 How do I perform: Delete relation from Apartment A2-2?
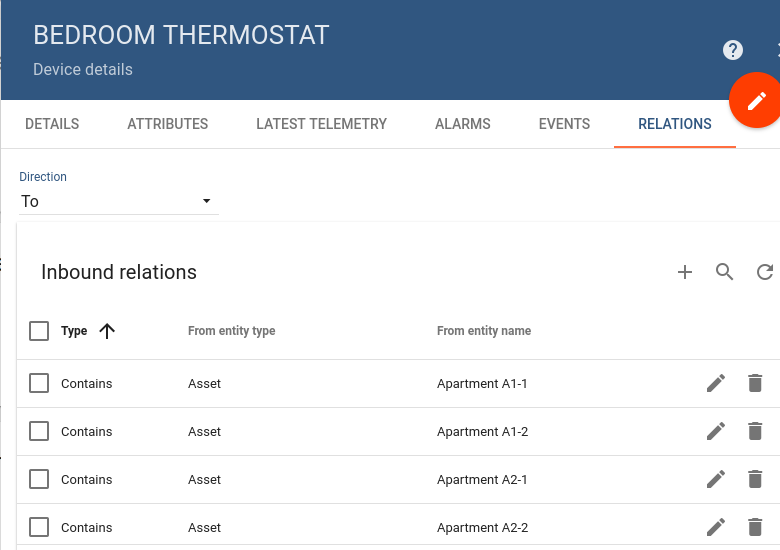coord(755,527)
